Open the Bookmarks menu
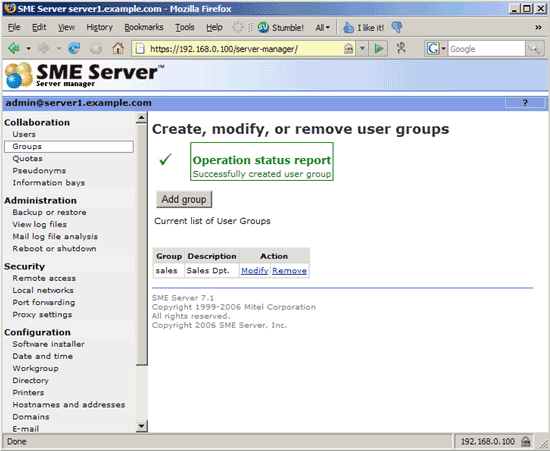Image resolution: width=550 pixels, height=451 pixels. tap(144, 27)
